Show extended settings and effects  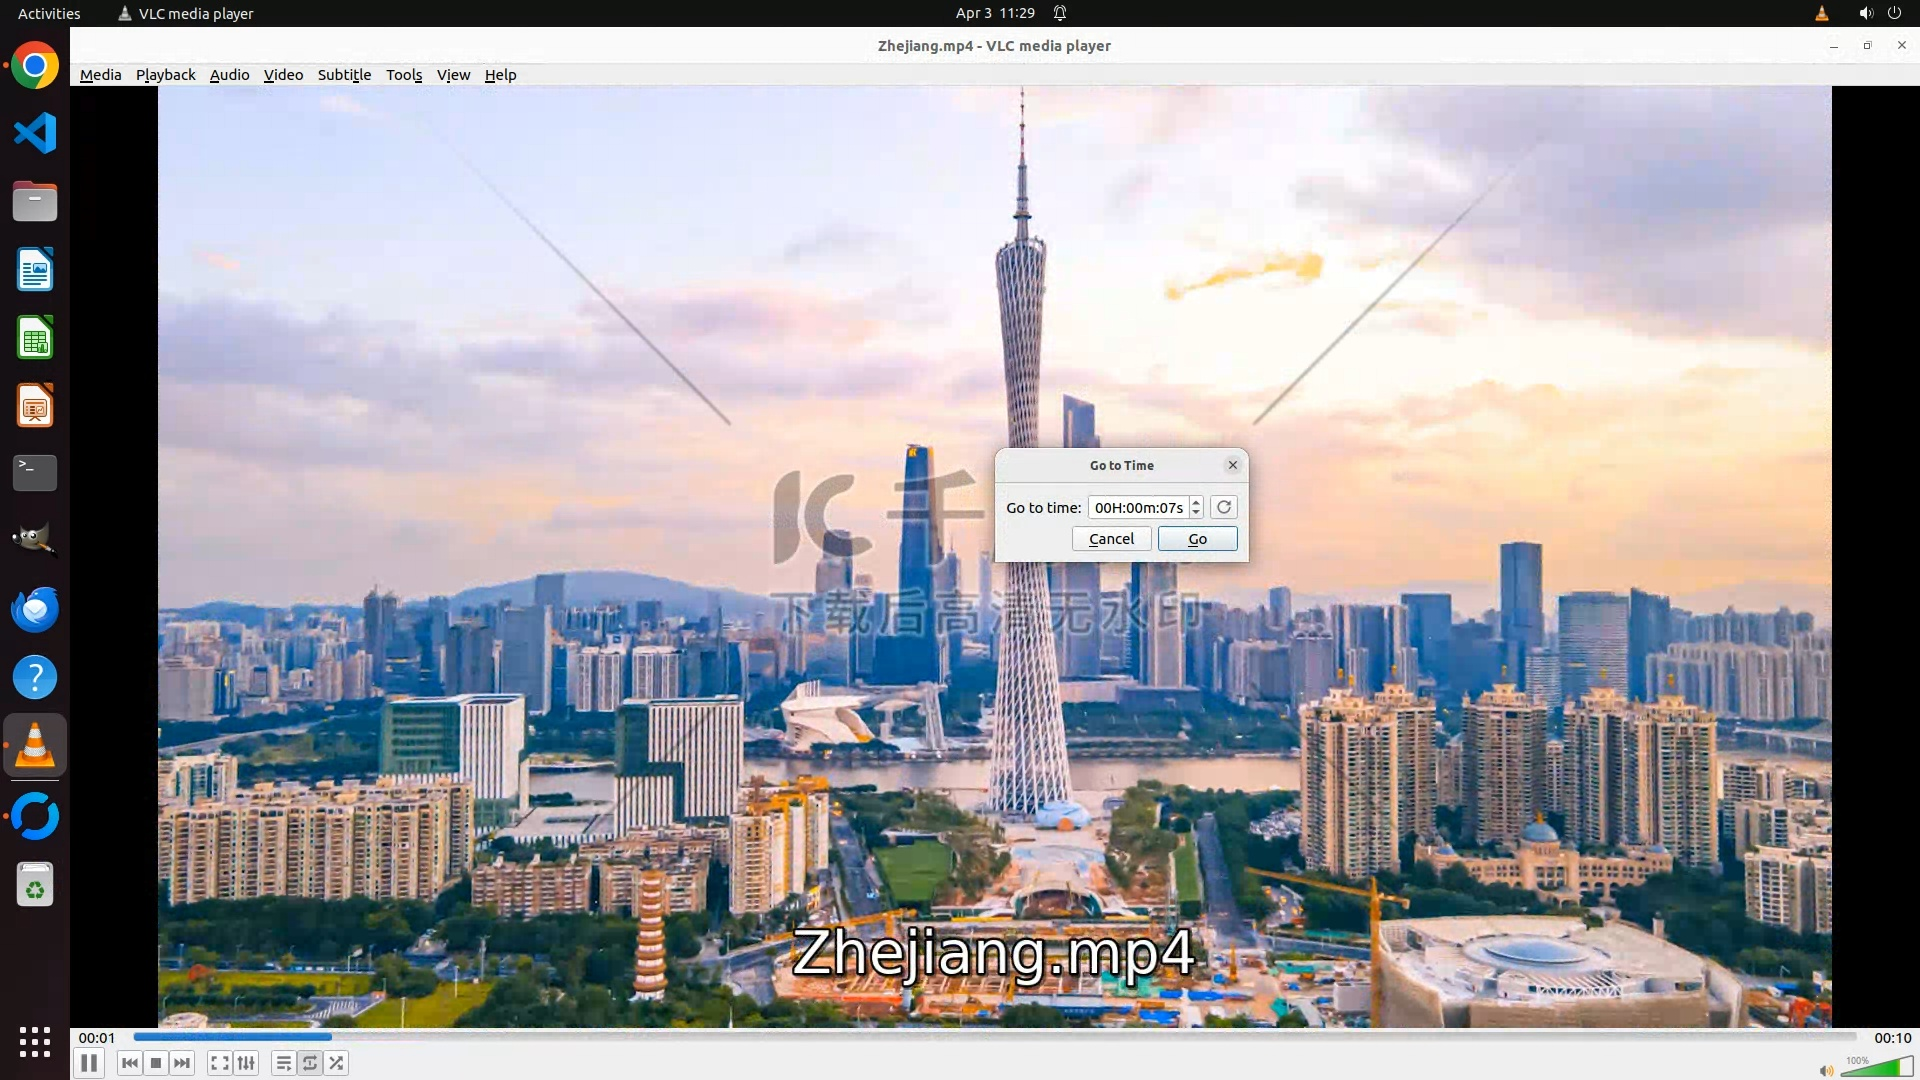click(246, 1063)
